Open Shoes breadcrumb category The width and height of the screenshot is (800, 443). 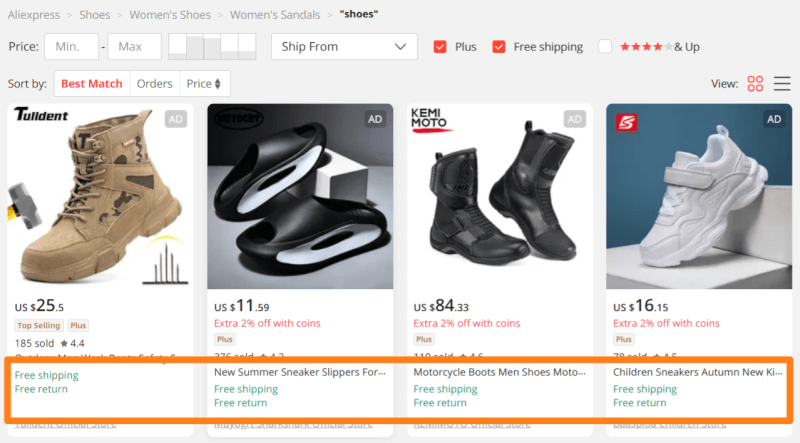click(x=94, y=15)
